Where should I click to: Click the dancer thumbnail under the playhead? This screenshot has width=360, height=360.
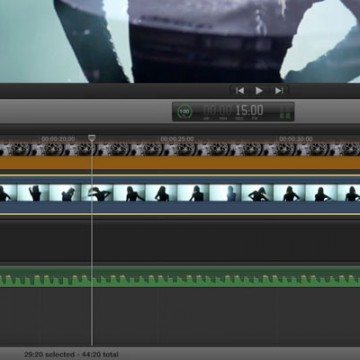[x=97, y=193]
